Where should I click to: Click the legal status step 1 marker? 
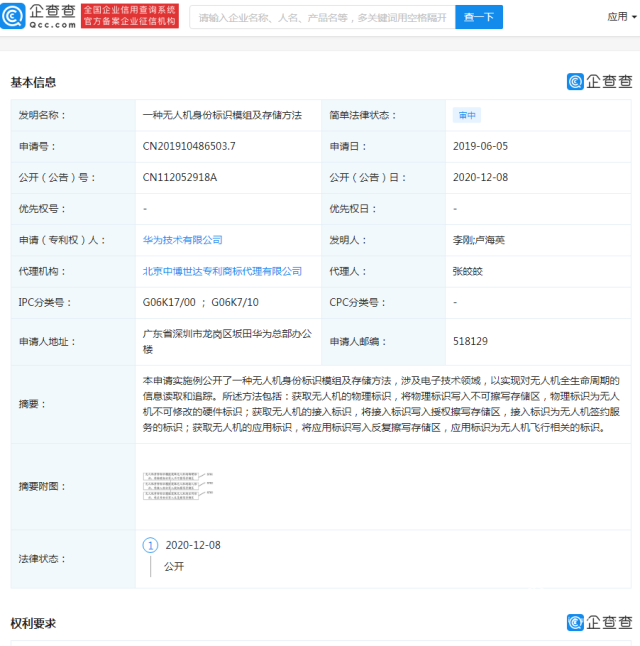[150, 545]
